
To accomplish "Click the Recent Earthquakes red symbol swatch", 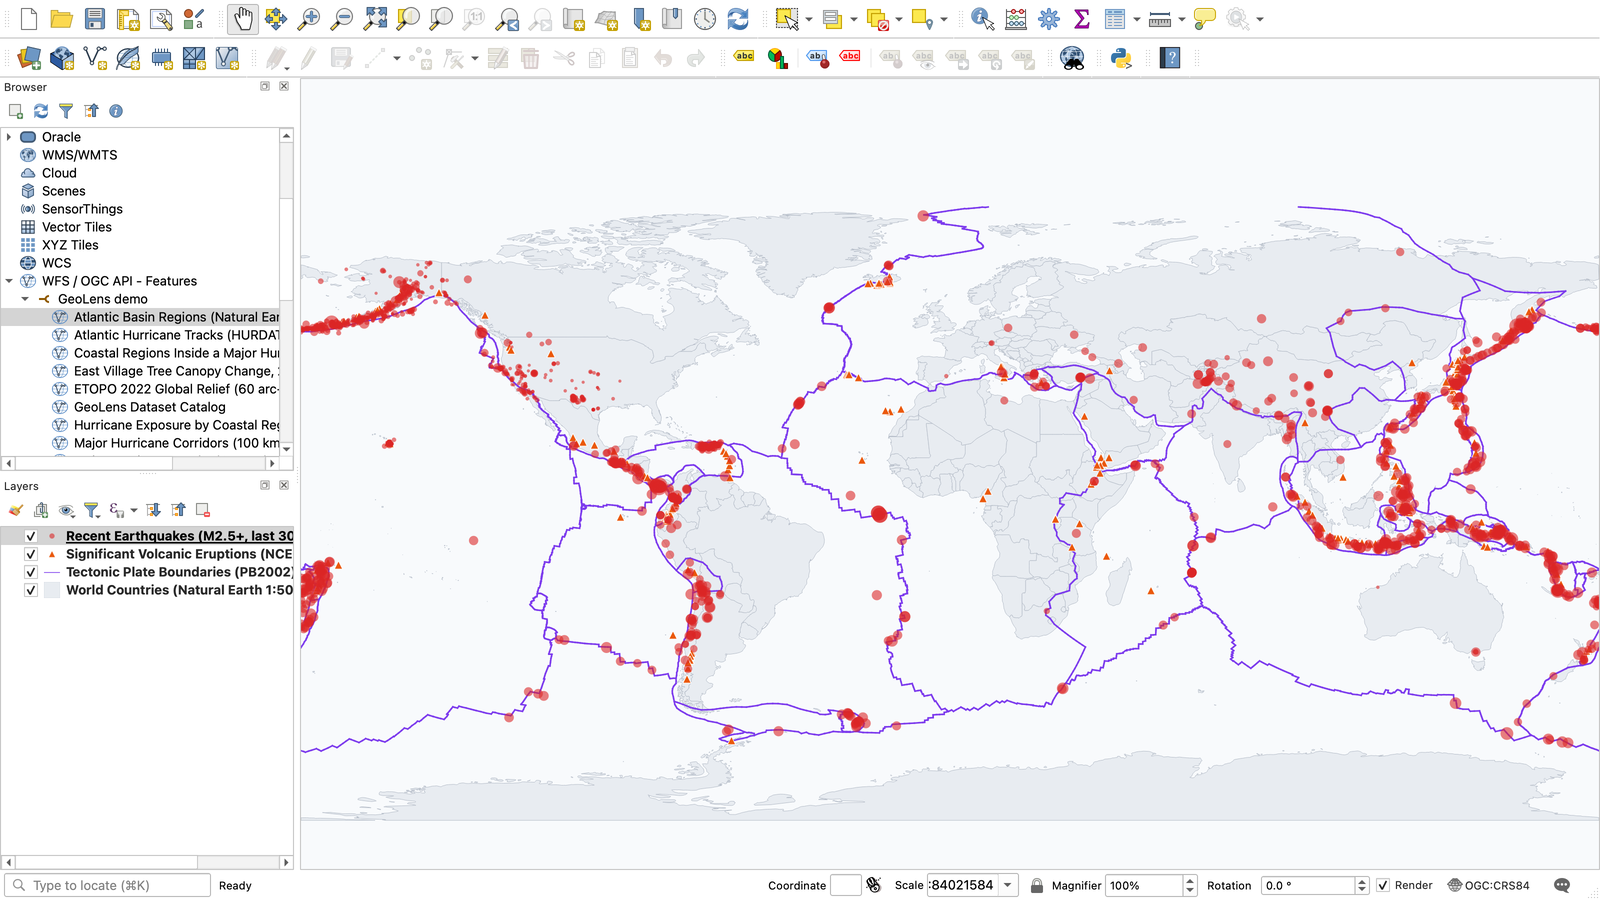I will click(52, 536).
